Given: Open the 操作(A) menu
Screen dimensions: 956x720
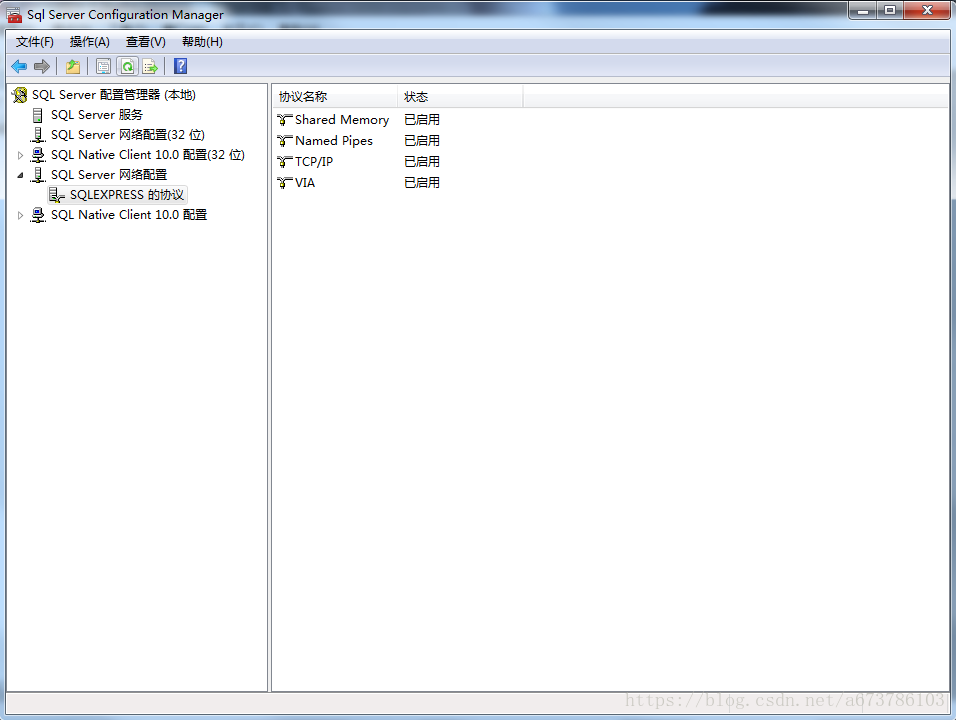Looking at the screenshot, I should click(x=90, y=42).
